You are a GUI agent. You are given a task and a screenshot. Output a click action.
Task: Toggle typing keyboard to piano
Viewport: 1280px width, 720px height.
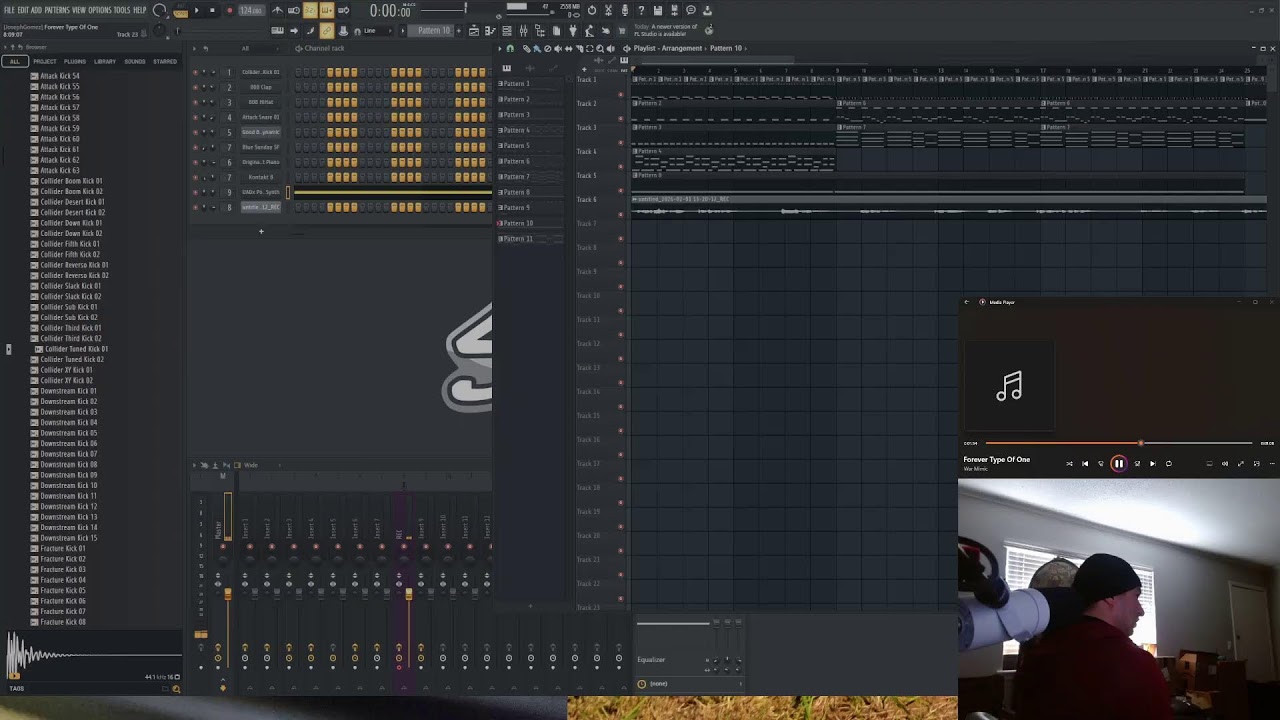[277, 30]
